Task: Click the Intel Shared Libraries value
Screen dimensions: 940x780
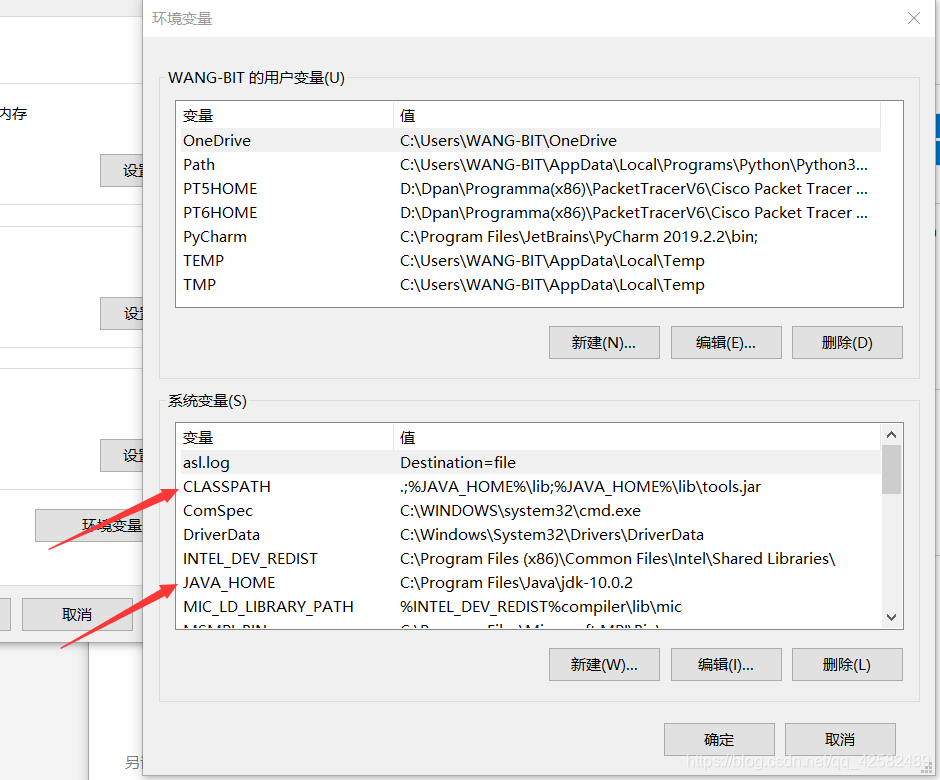Action: point(617,558)
